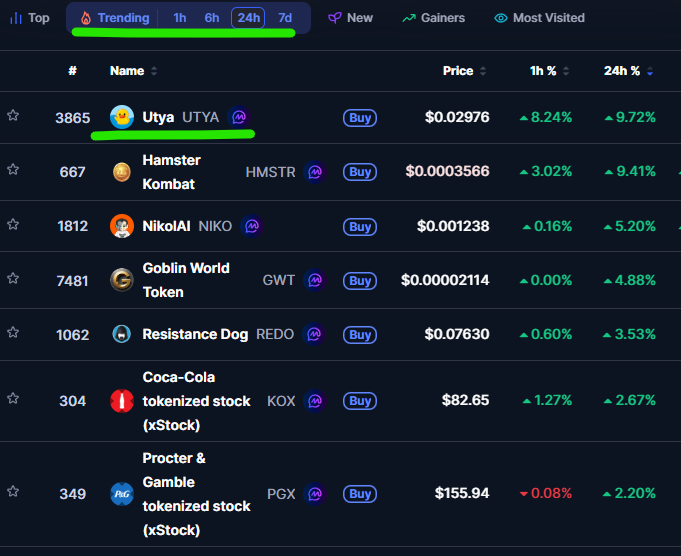Click Buy for Coca-Cola tokenized stock

pos(360,400)
